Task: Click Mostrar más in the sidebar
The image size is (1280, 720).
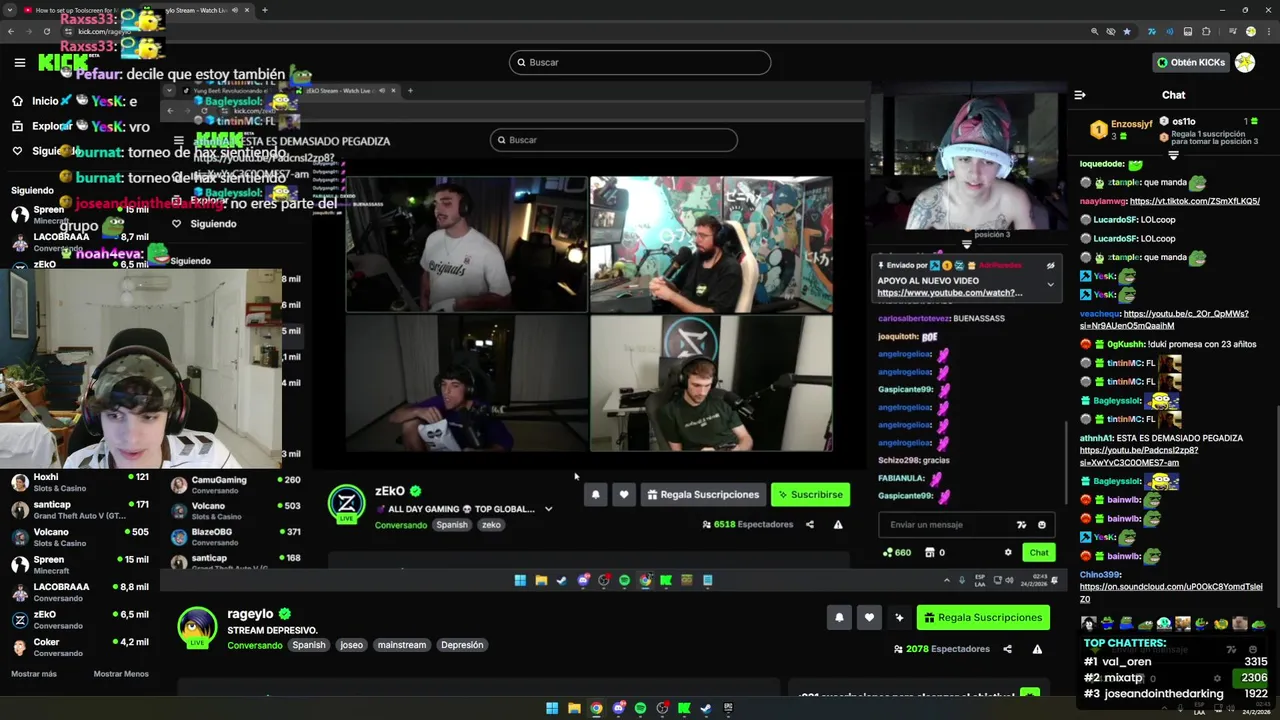Action: 34,674
